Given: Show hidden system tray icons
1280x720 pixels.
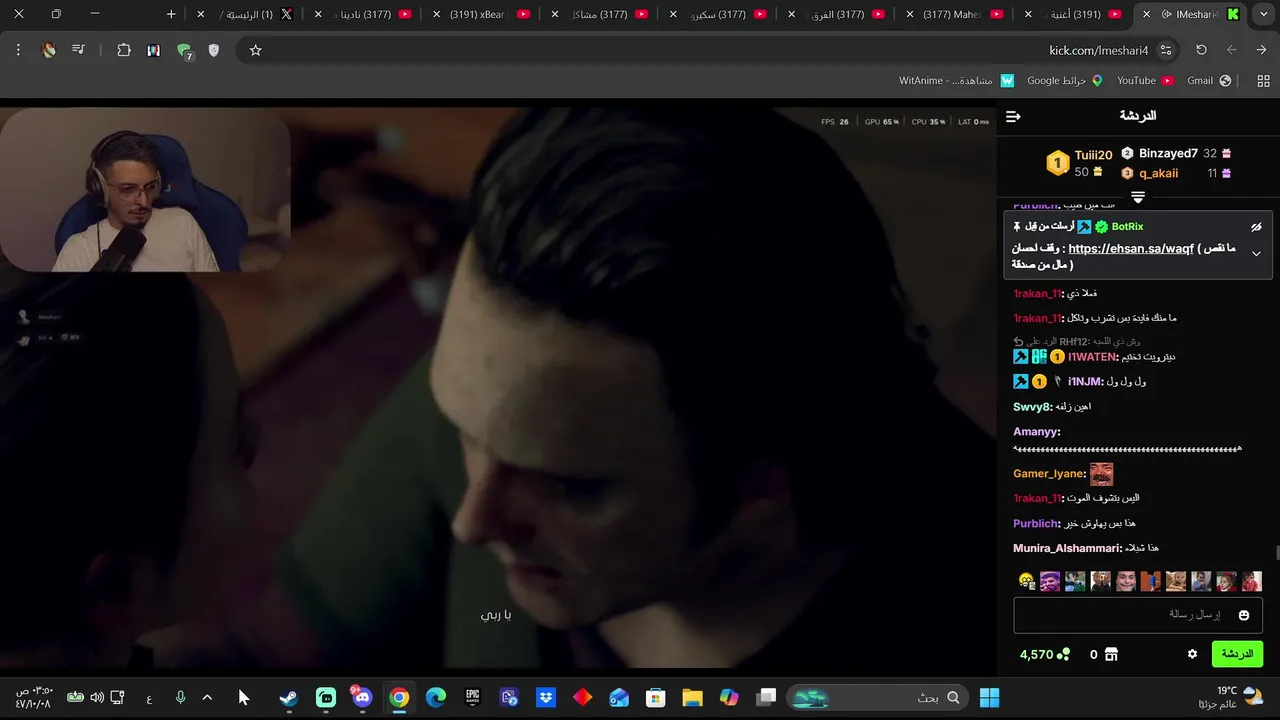Looking at the screenshot, I should 207,697.
